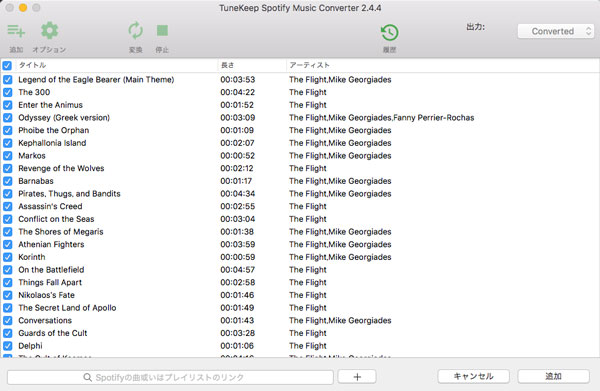Select the track title 'Kephallonia Island'
Image resolution: width=600 pixels, height=391 pixels.
[52, 143]
